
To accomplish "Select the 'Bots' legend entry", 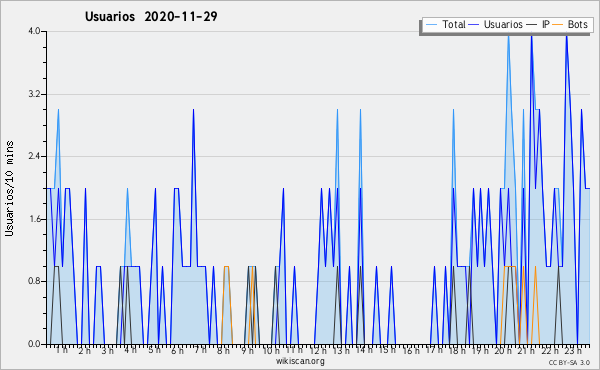I will point(577,24).
